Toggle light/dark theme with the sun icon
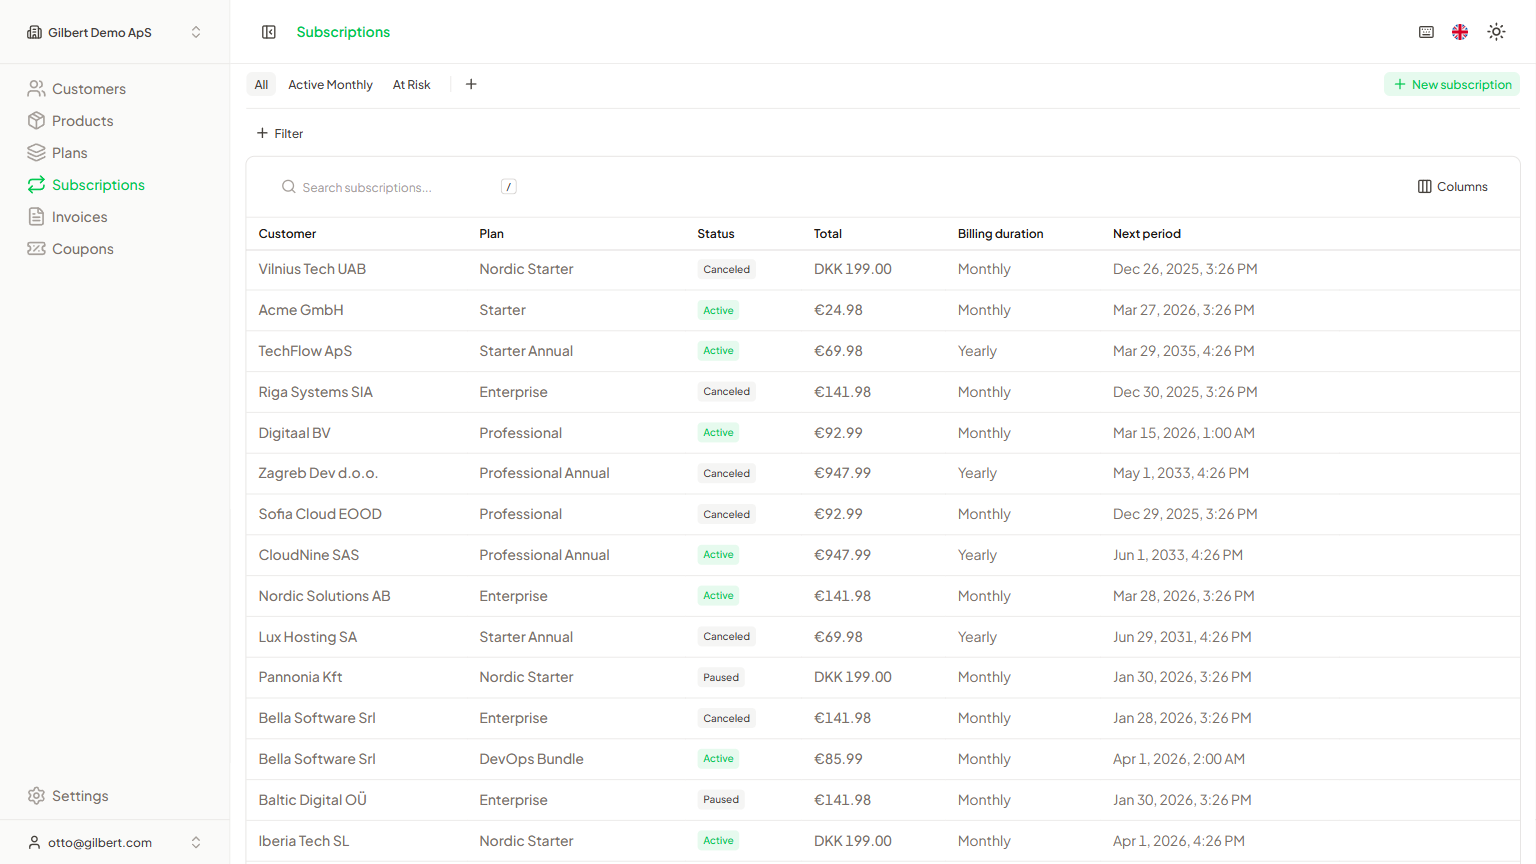The height and width of the screenshot is (864, 1536). click(1496, 31)
